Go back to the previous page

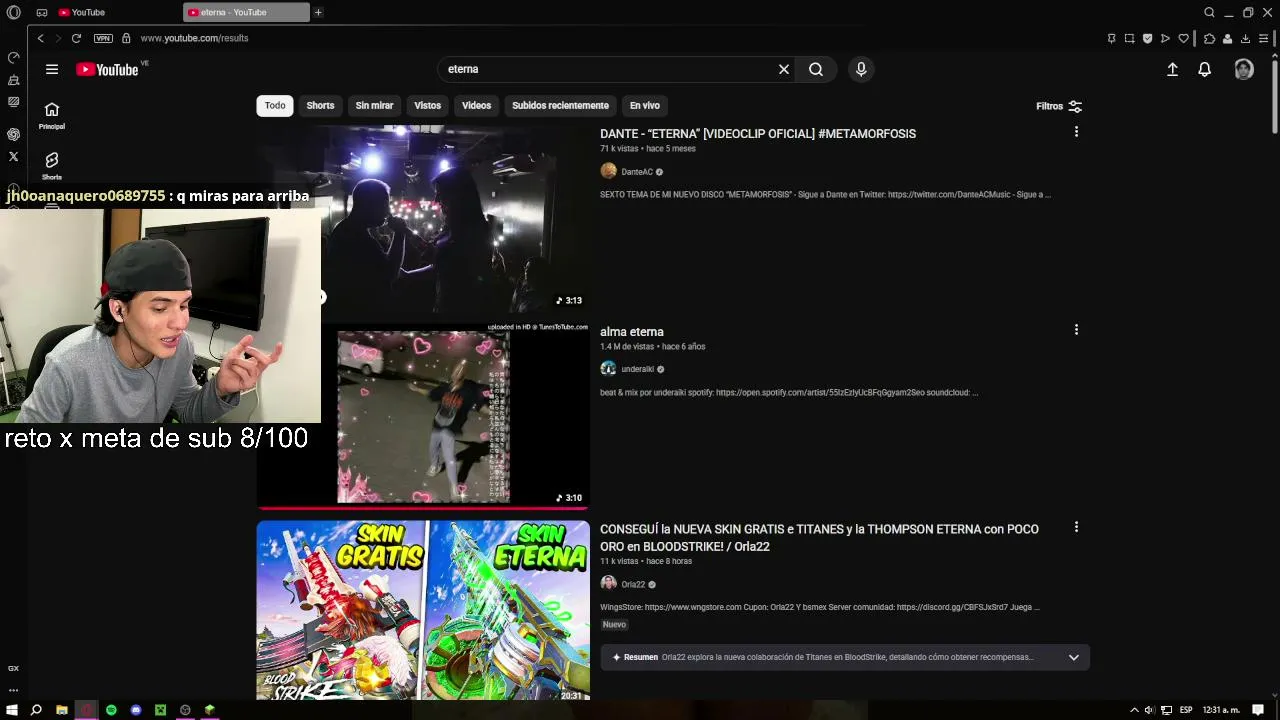(x=40, y=38)
